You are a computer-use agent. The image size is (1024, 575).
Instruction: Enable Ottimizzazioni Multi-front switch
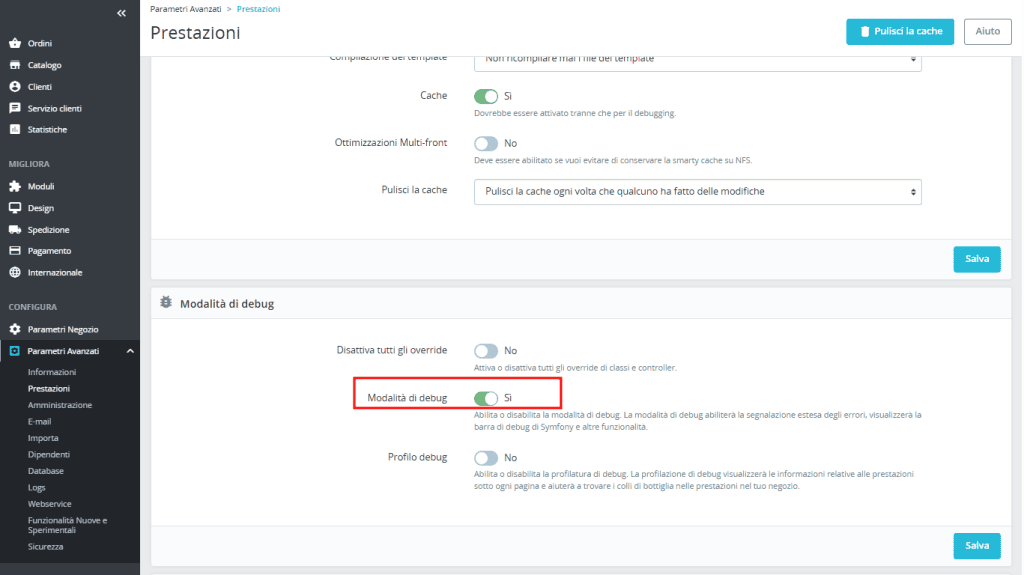486,143
